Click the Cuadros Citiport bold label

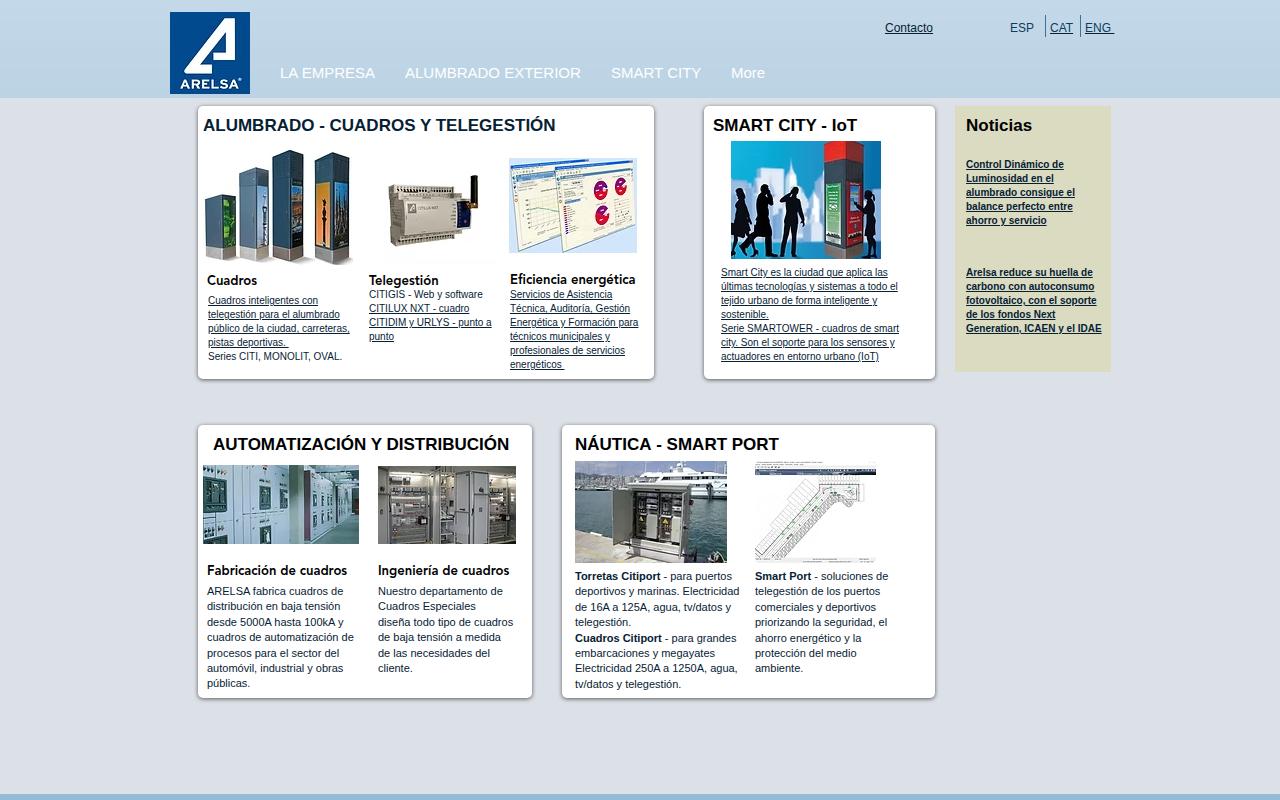click(618, 638)
